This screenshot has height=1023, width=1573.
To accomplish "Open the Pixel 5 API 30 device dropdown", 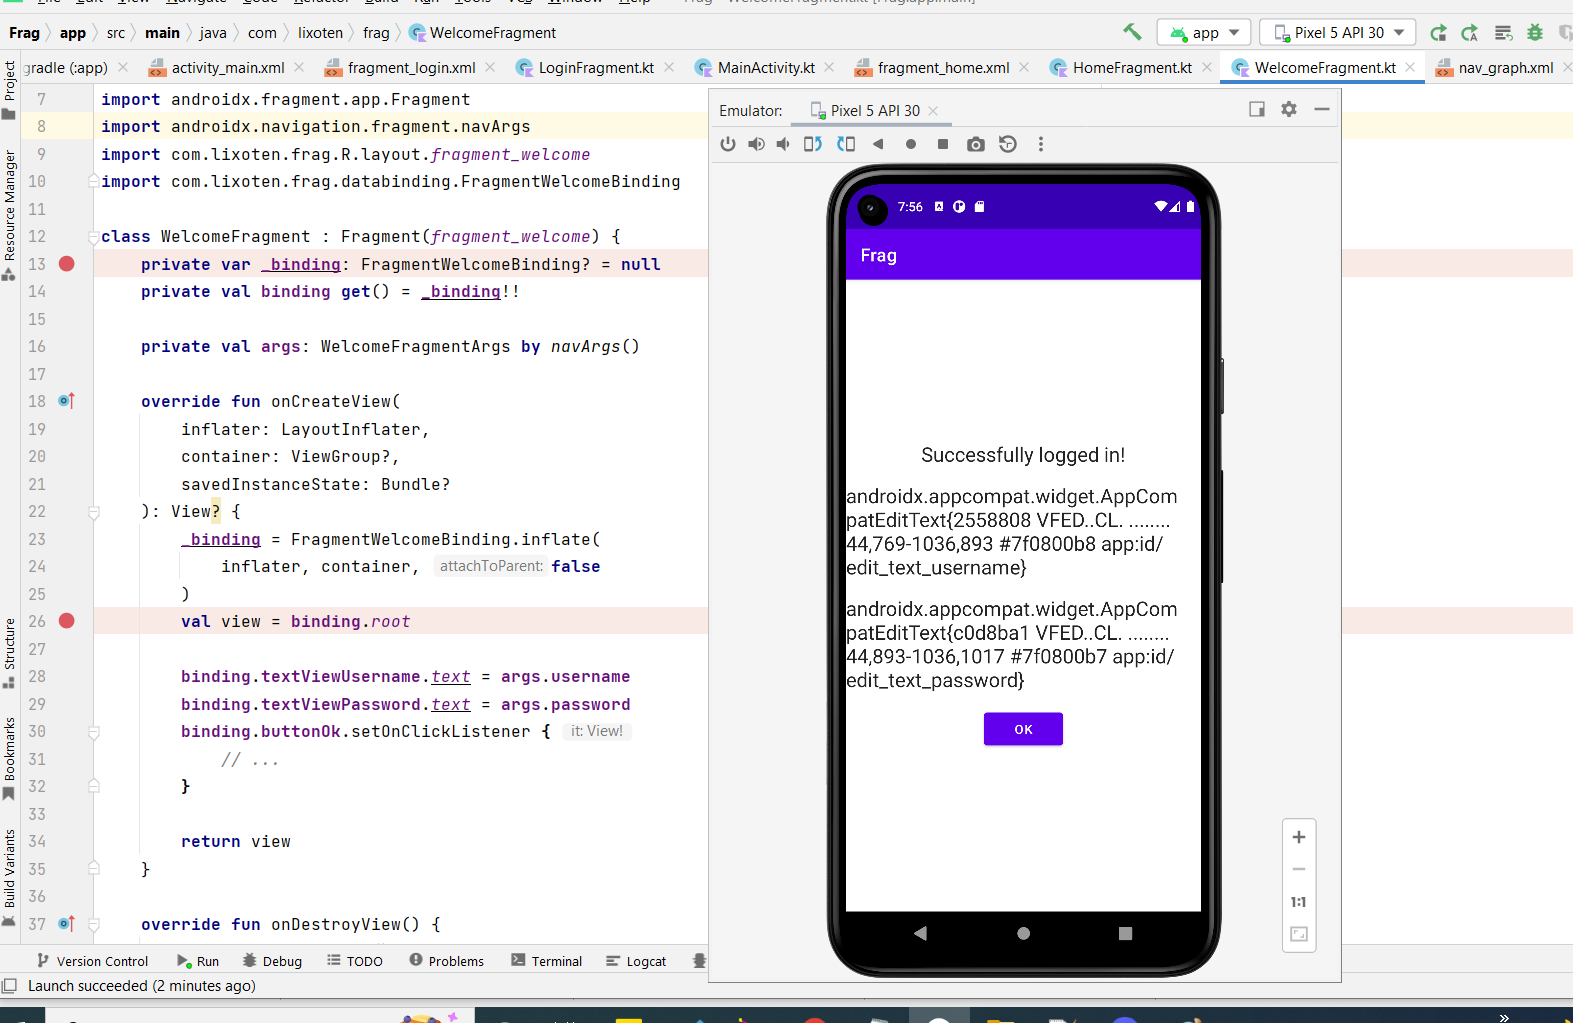I will point(1338,33).
